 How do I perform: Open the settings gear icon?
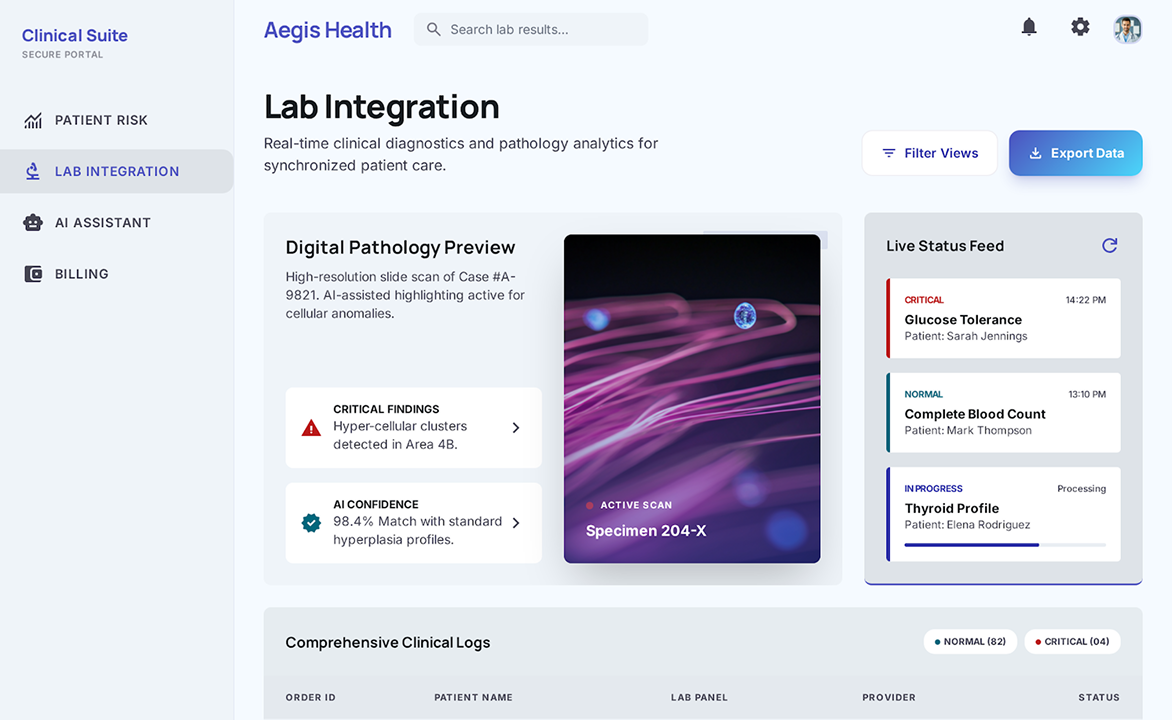[1080, 27]
